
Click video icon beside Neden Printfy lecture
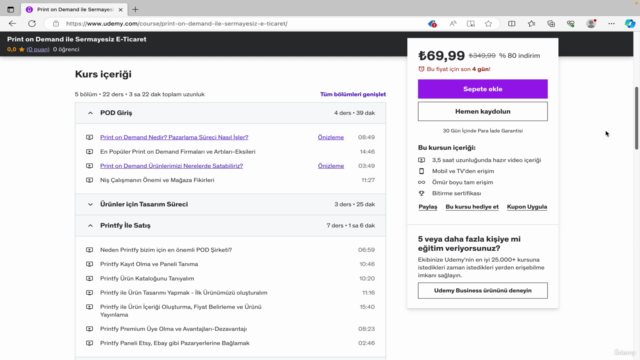[x=89, y=250]
